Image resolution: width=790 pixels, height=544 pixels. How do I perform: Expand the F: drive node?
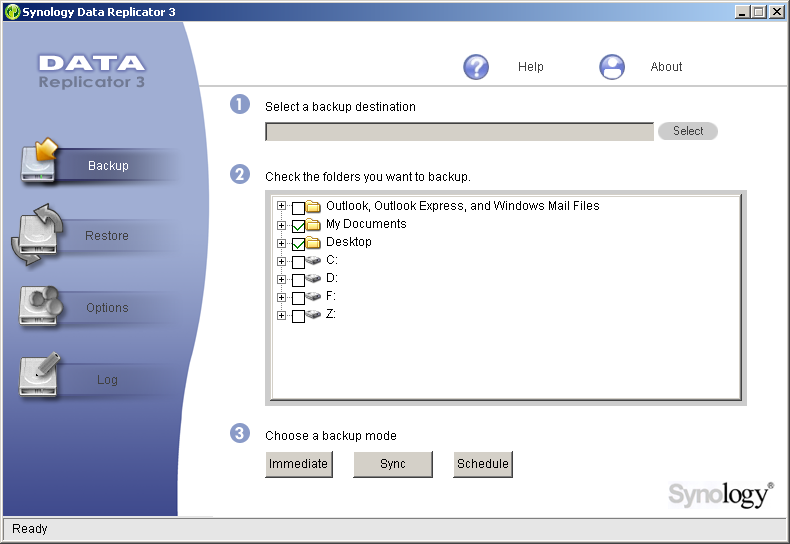click(281, 297)
